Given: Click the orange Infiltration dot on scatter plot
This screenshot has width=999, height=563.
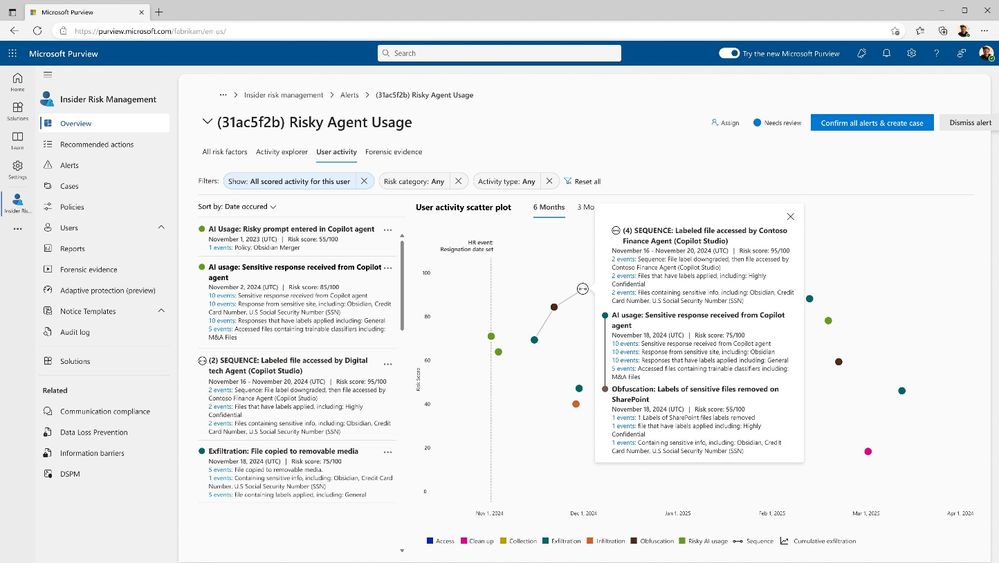Looking at the screenshot, I should [x=576, y=404].
